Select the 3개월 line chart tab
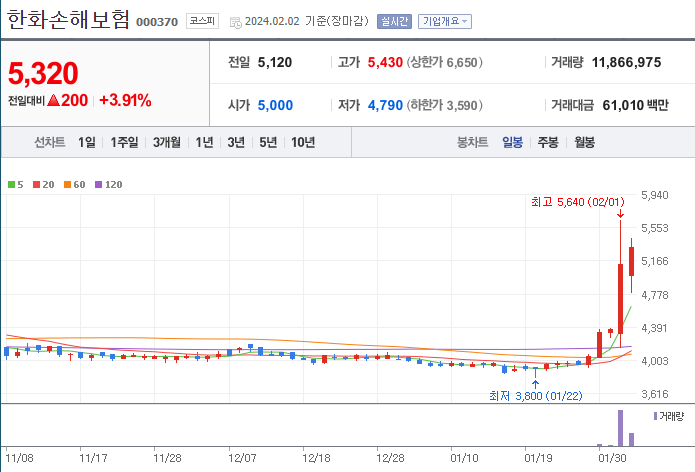 pos(167,142)
